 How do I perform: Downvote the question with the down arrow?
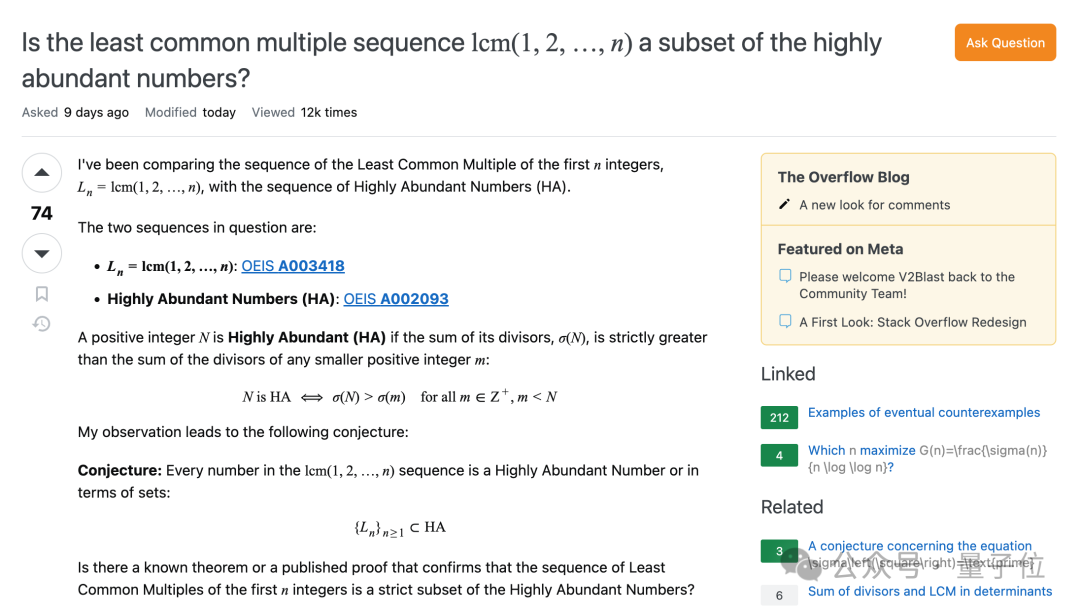pos(42,253)
